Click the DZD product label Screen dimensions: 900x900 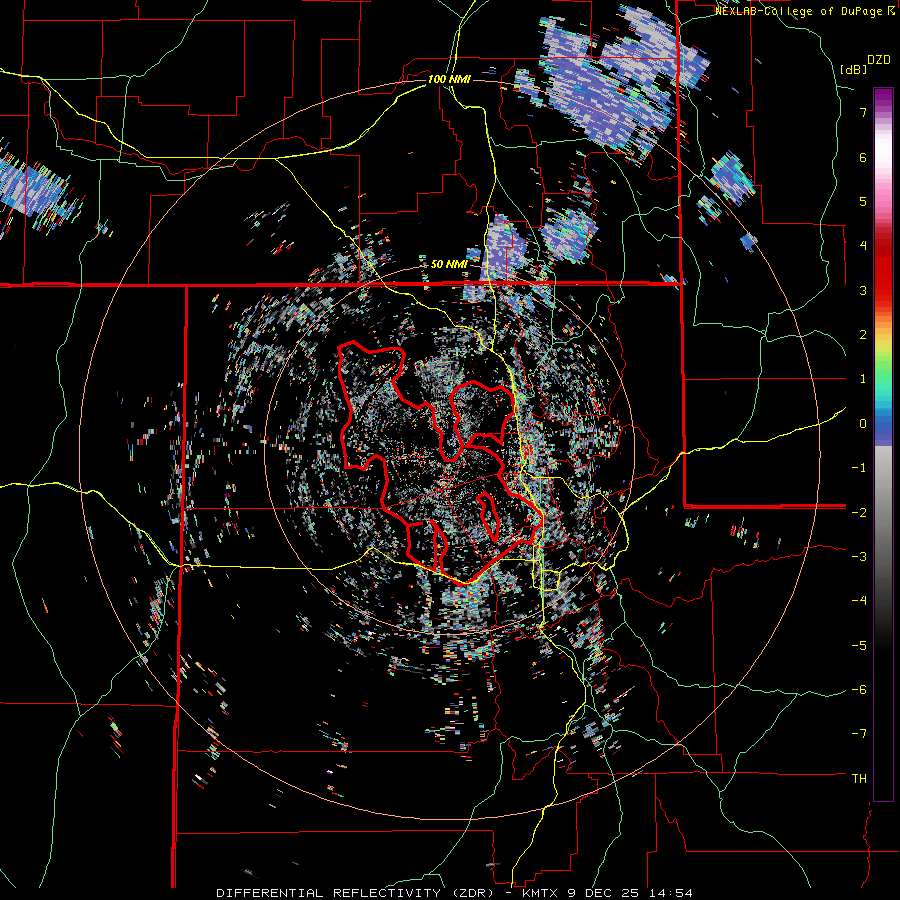click(x=879, y=60)
